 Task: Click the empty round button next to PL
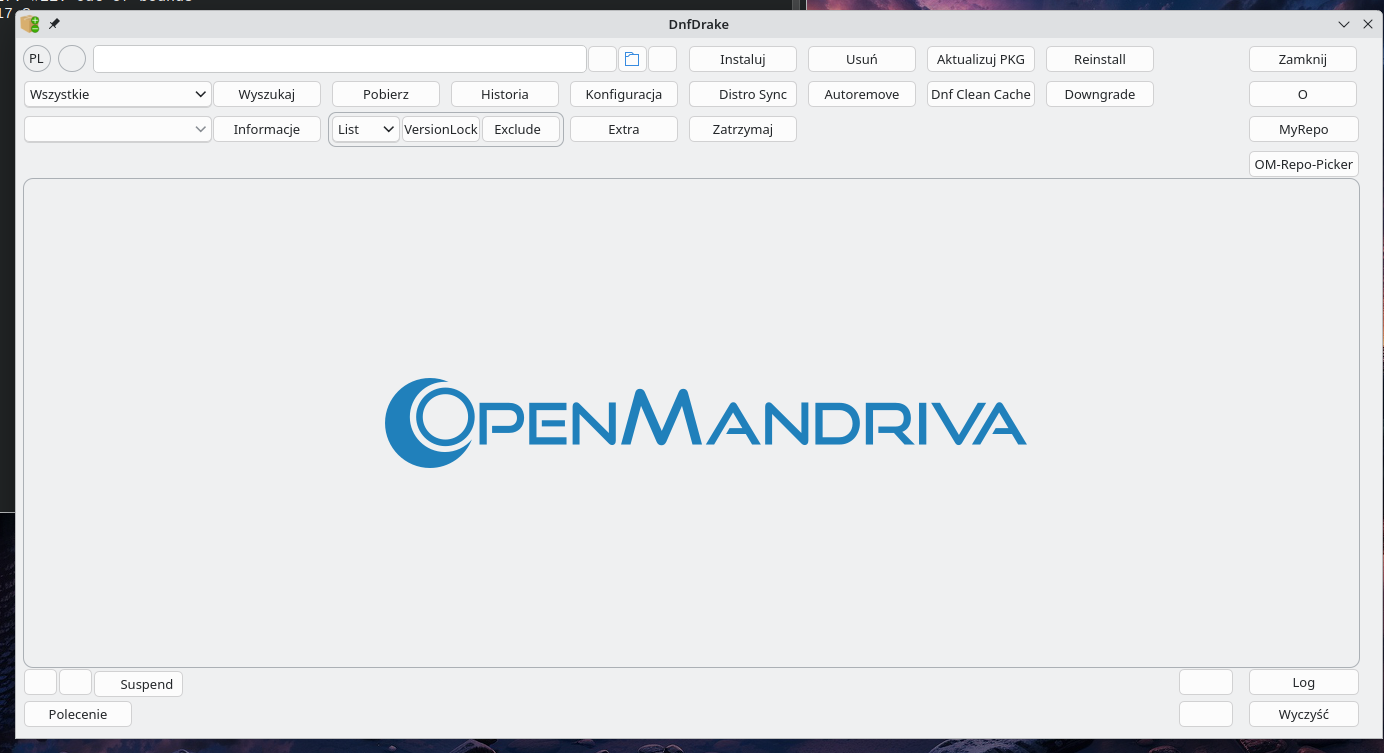tap(72, 59)
